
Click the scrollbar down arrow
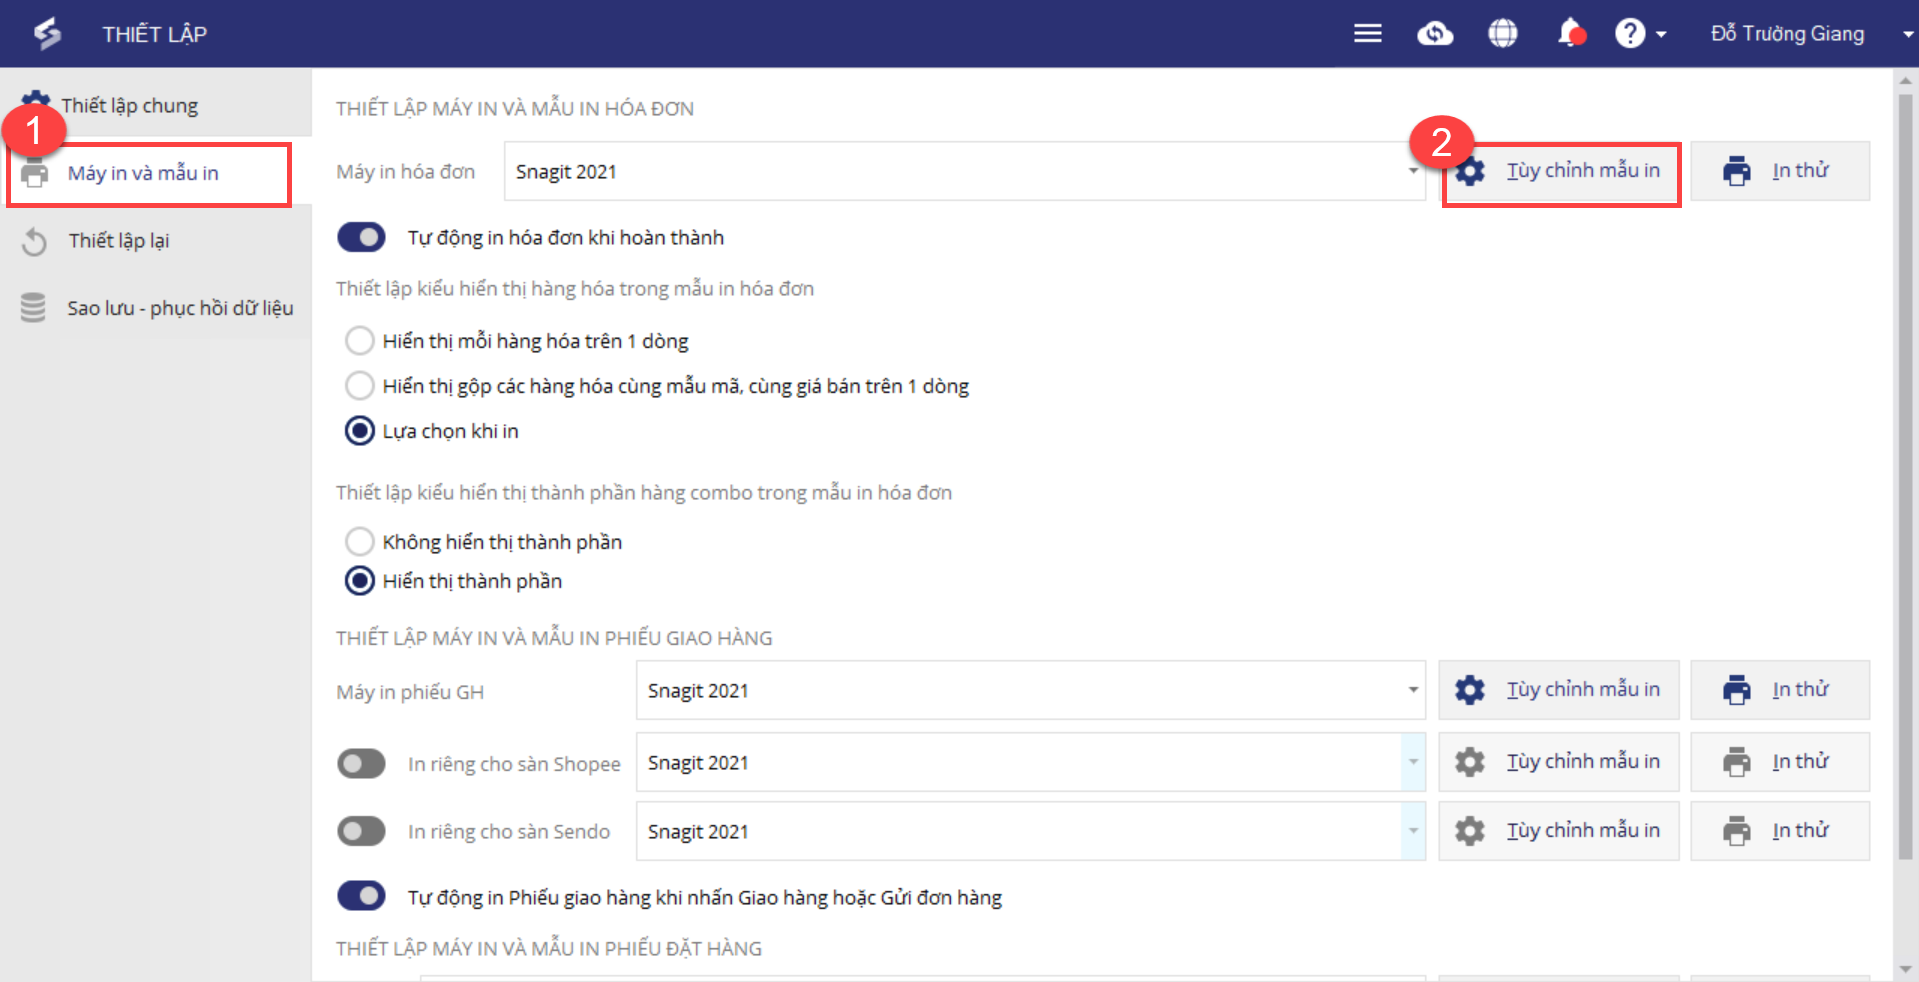(1906, 969)
